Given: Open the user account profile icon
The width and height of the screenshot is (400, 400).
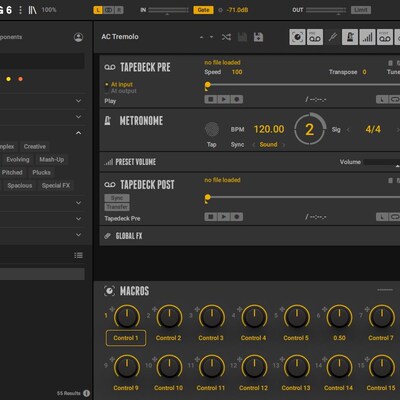Looking at the screenshot, I should [78, 37].
